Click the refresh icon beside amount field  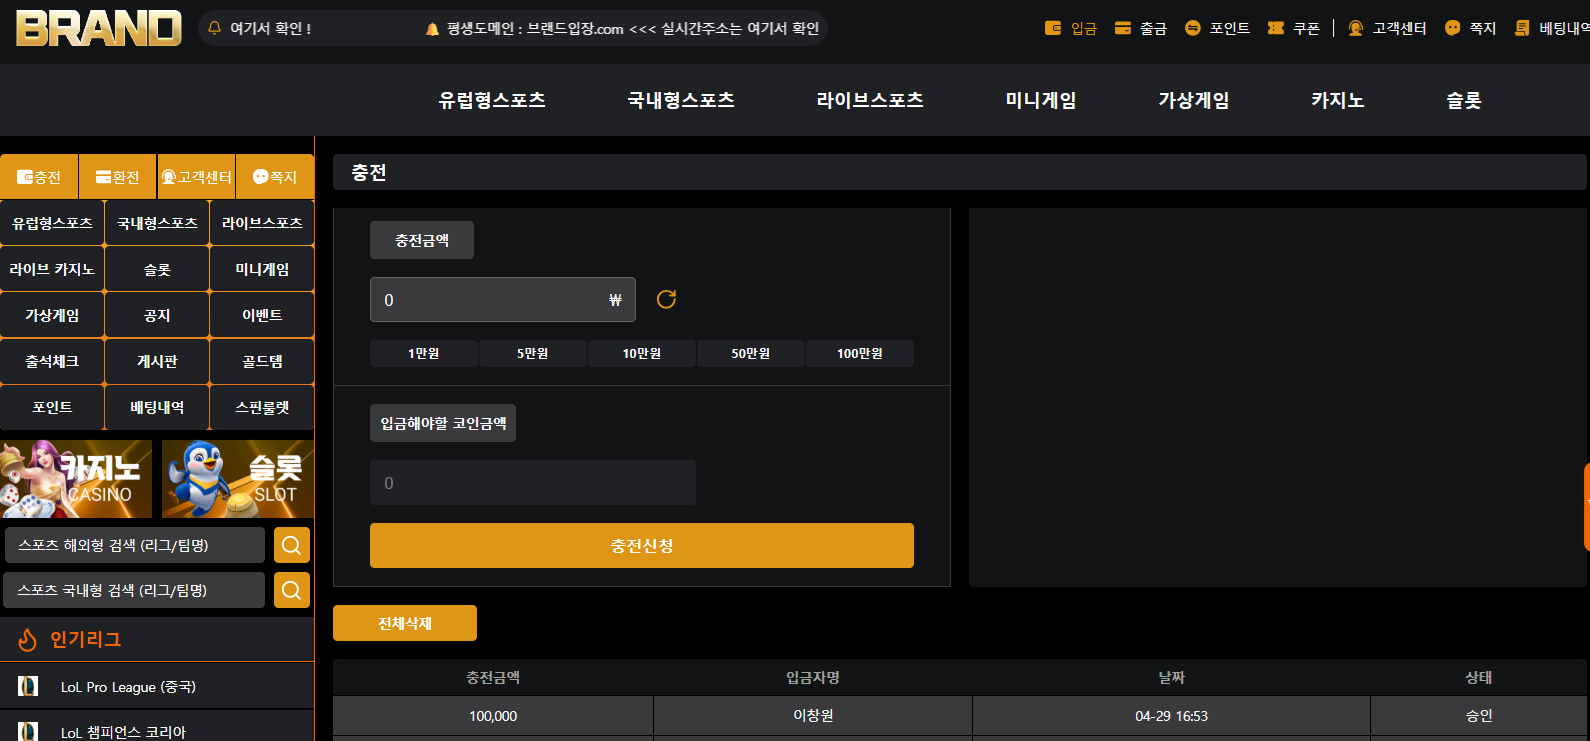[666, 299]
